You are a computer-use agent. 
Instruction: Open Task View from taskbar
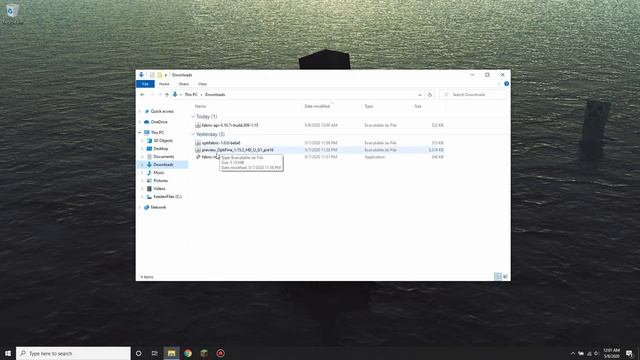pyautogui.click(x=155, y=353)
